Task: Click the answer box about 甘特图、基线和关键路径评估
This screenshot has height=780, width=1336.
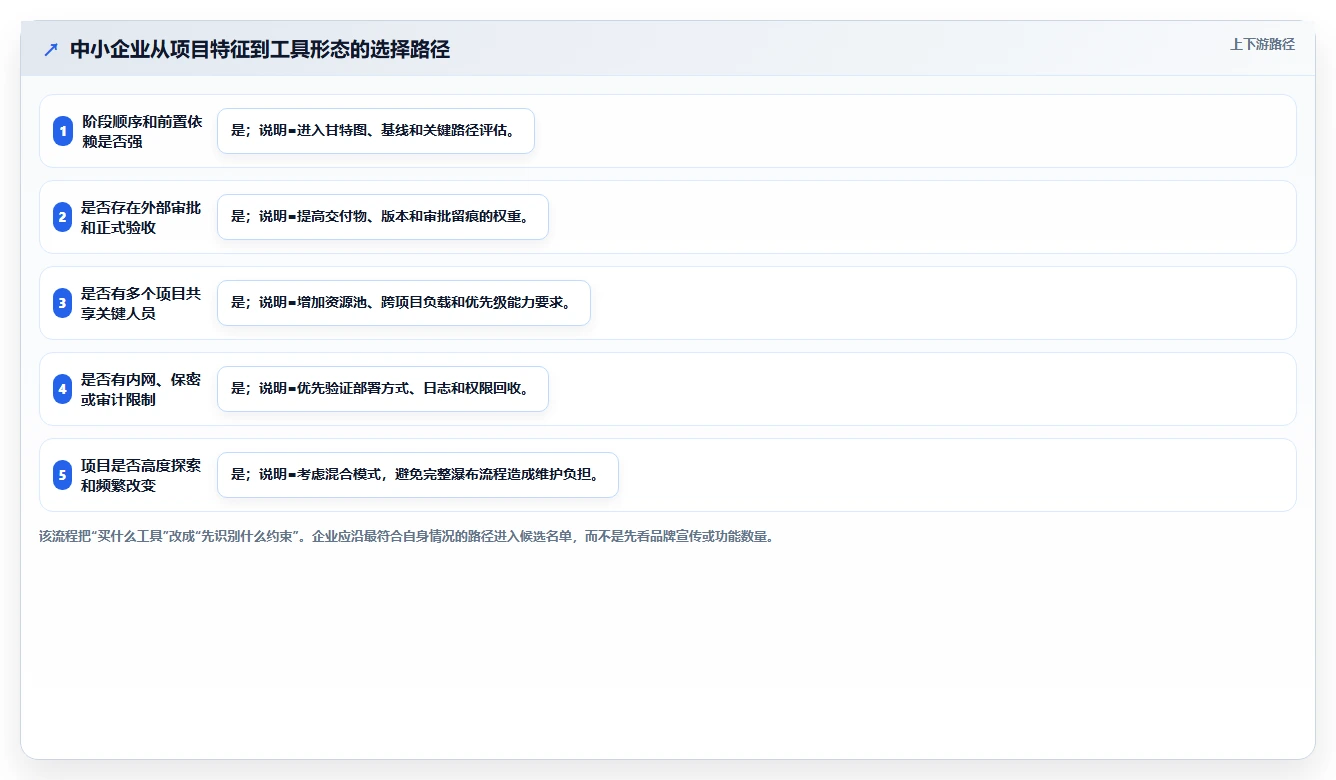Action: pos(376,131)
